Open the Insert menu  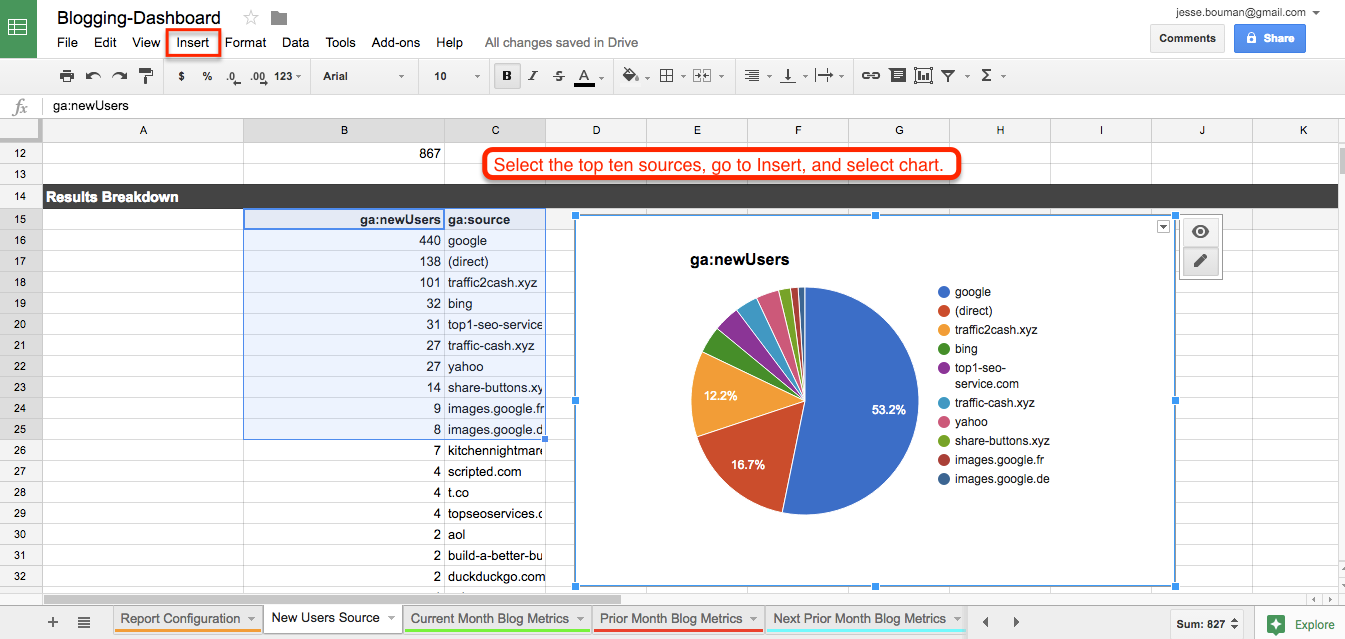click(x=193, y=42)
